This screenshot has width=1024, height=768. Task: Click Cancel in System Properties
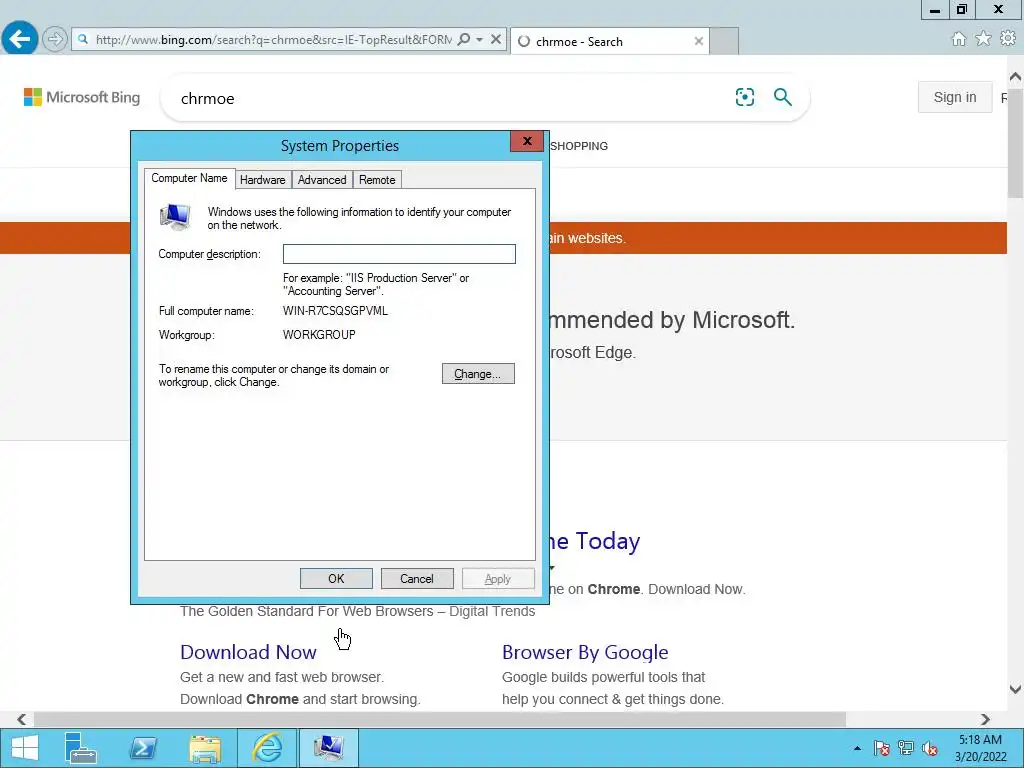tap(417, 579)
